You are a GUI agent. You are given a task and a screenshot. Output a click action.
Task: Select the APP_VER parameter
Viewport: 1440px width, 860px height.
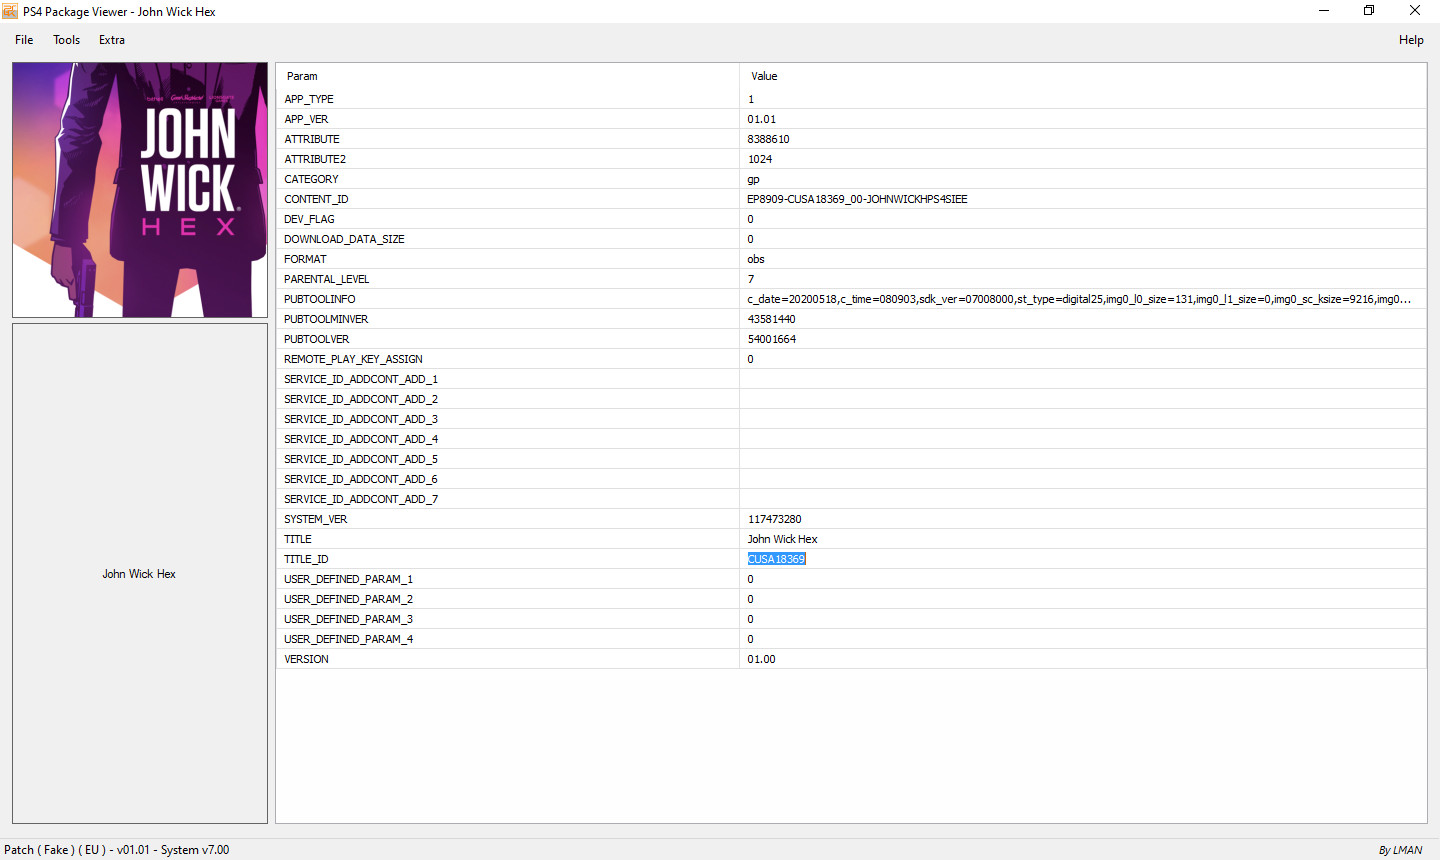click(x=306, y=119)
